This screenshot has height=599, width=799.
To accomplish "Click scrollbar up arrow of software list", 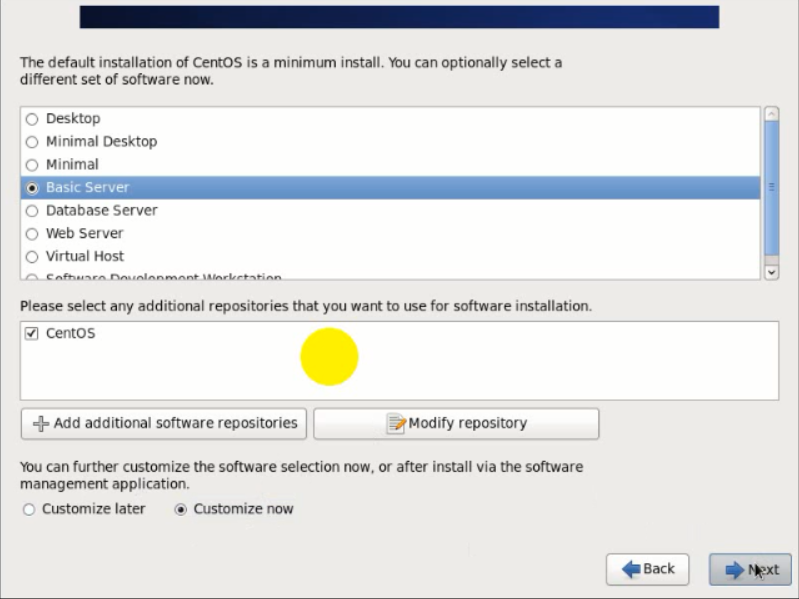I will [x=771, y=114].
